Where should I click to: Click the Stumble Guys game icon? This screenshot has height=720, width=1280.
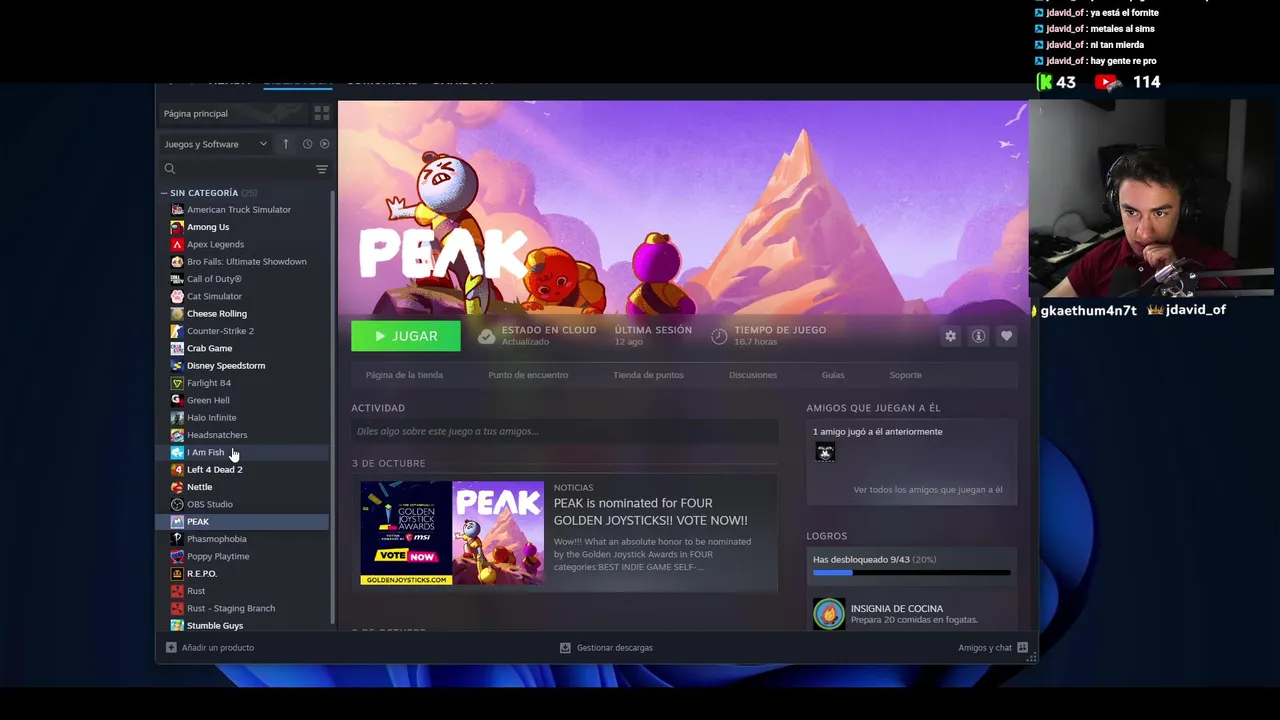point(177,625)
